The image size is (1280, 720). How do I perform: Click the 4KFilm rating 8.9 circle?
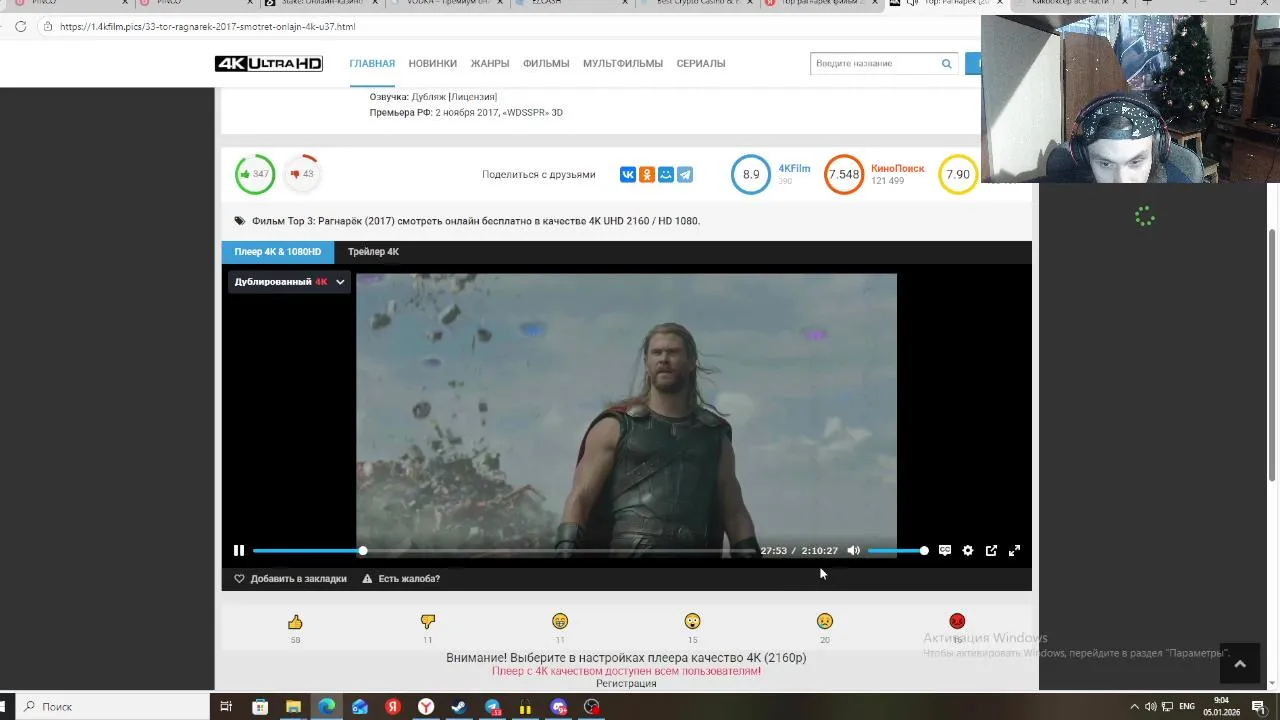[x=751, y=174]
